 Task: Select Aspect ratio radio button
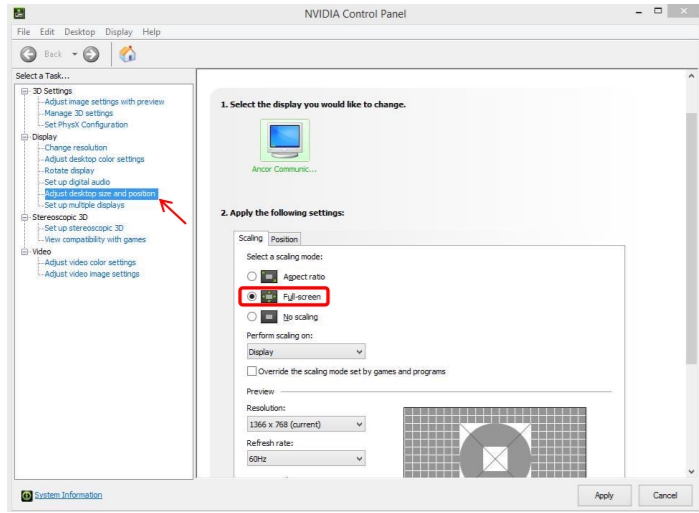point(252,276)
